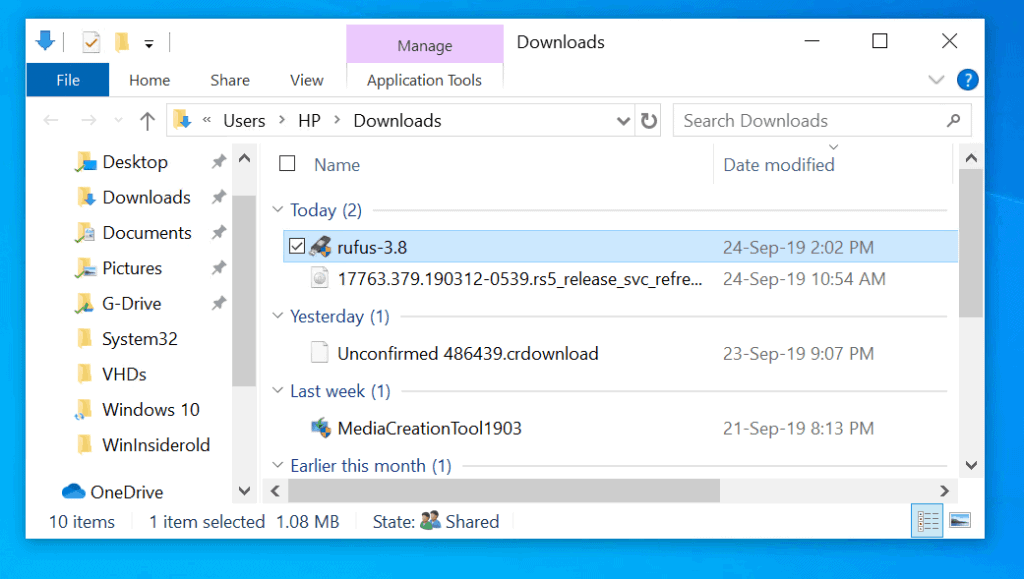This screenshot has height=579, width=1024.
Task: Open Documents in the navigation pane
Action: point(147,232)
